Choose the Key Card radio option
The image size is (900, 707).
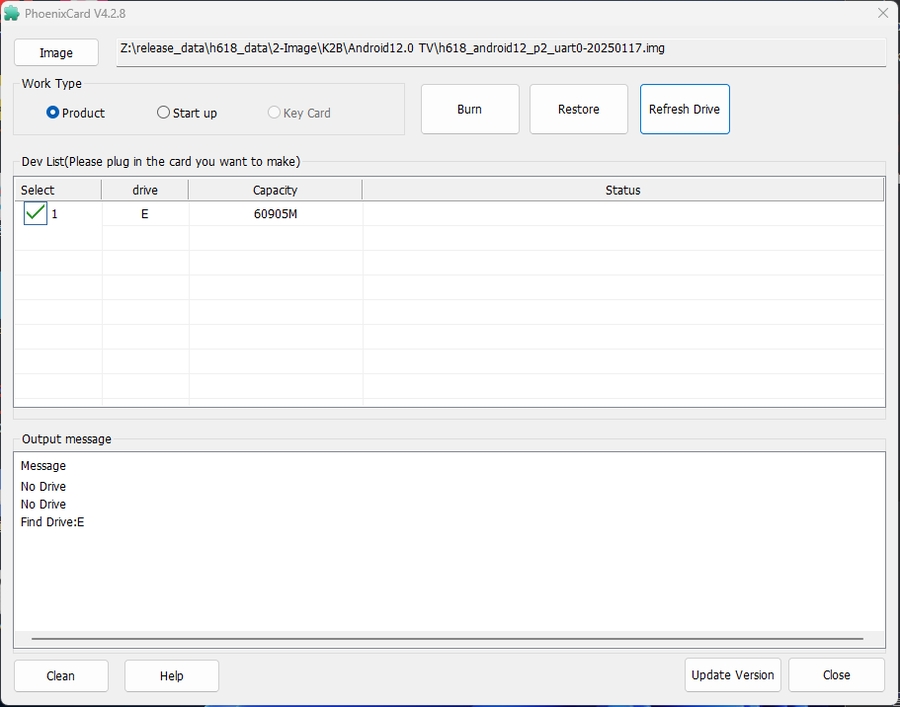pos(274,113)
